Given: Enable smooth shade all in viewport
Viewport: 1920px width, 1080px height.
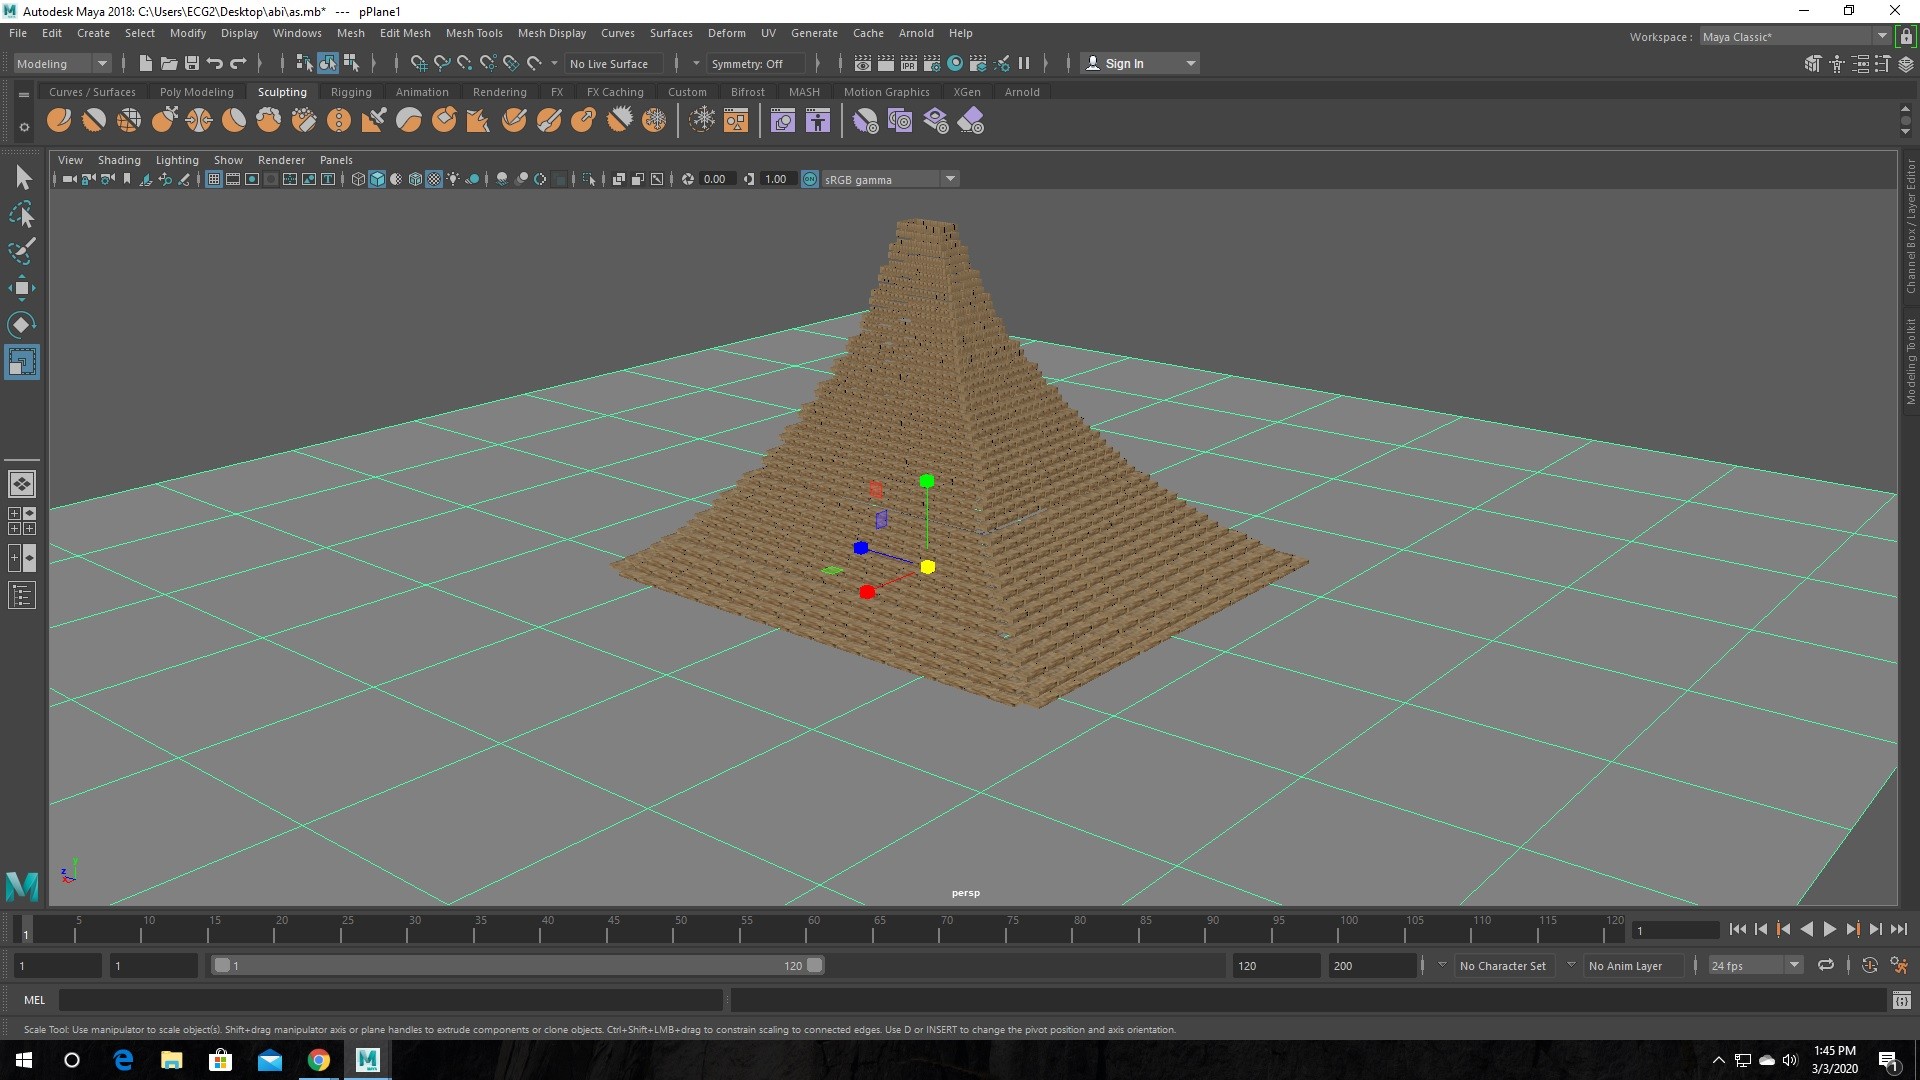Looking at the screenshot, I should (377, 179).
